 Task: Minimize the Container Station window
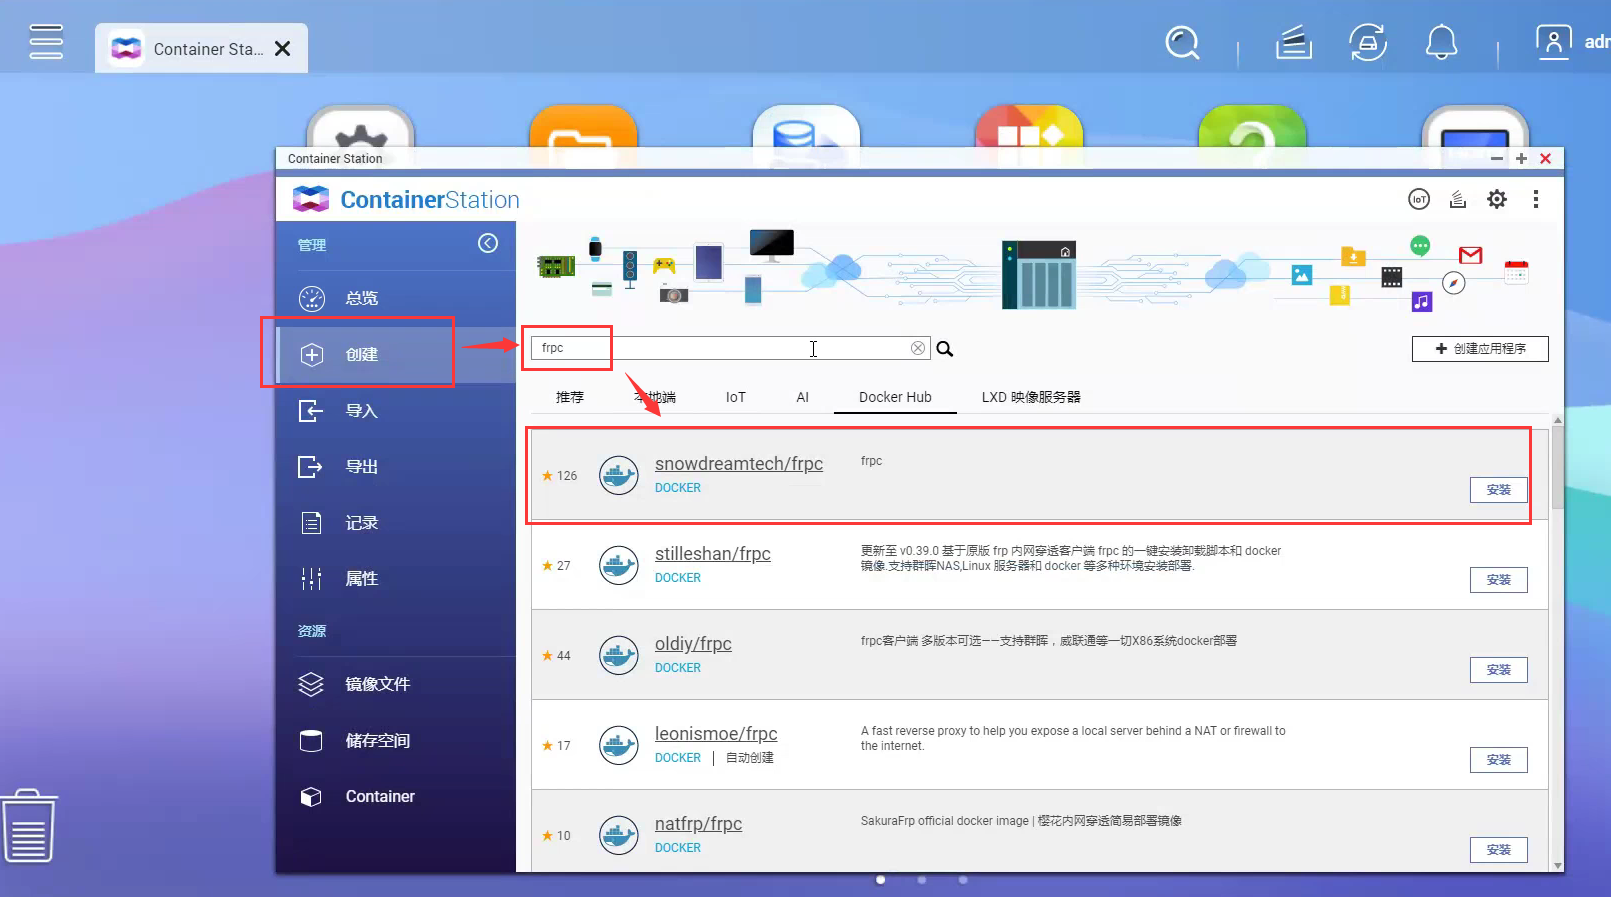tap(1497, 158)
